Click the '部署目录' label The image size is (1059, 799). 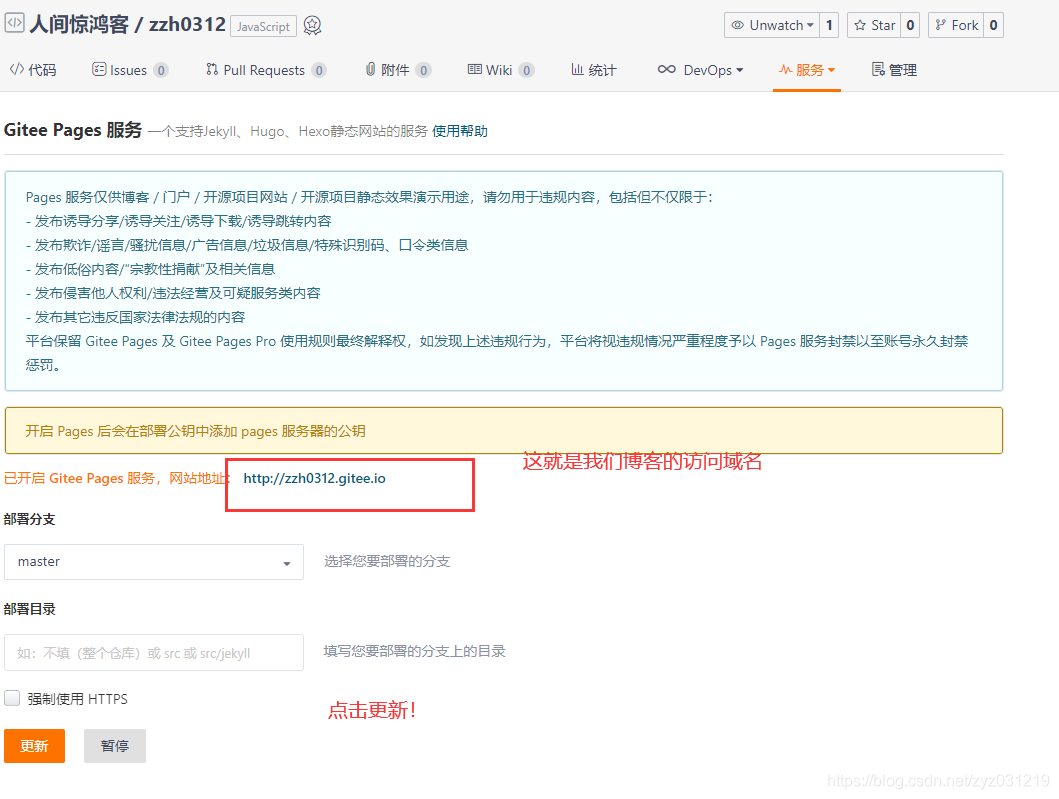pyautogui.click(x=30, y=609)
